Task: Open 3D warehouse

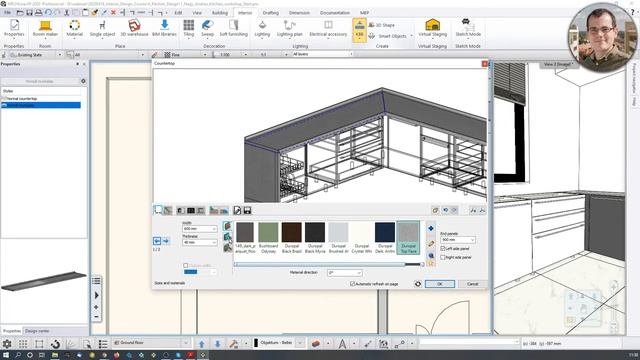Action: click(134, 28)
